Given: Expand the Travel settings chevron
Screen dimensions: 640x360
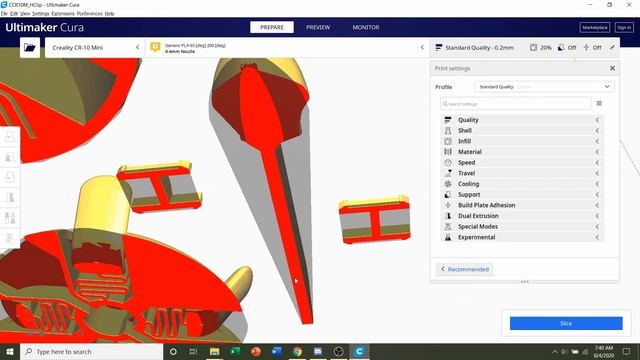Looking at the screenshot, I should [597, 173].
